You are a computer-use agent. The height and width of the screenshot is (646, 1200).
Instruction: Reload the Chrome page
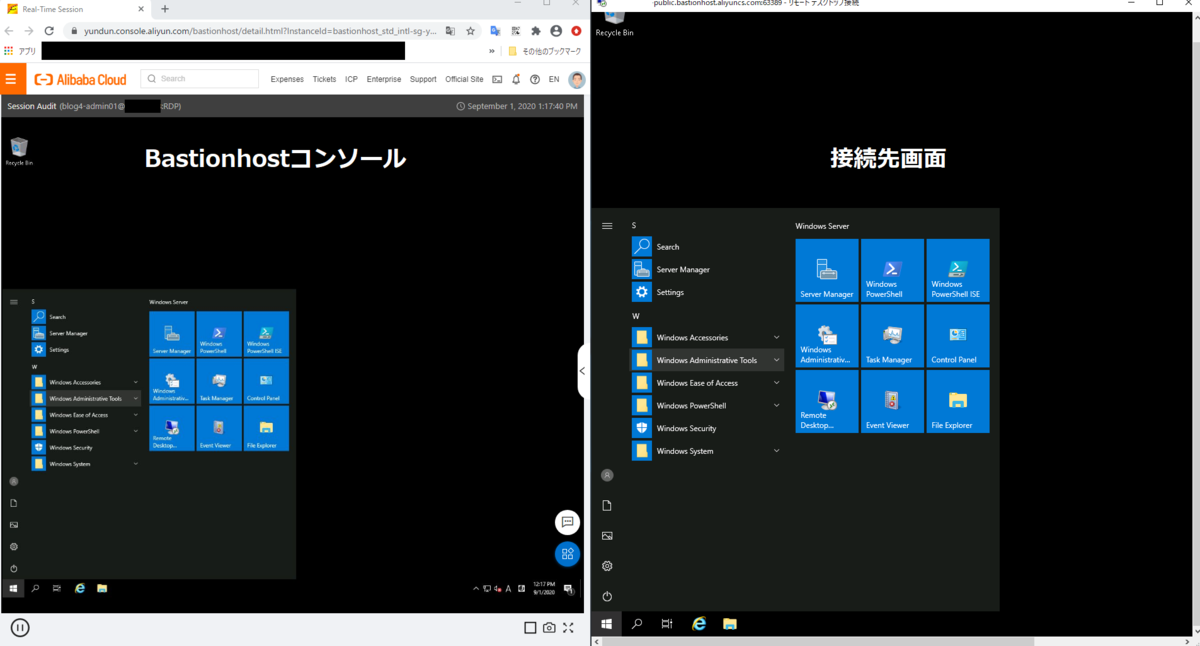coord(49,31)
